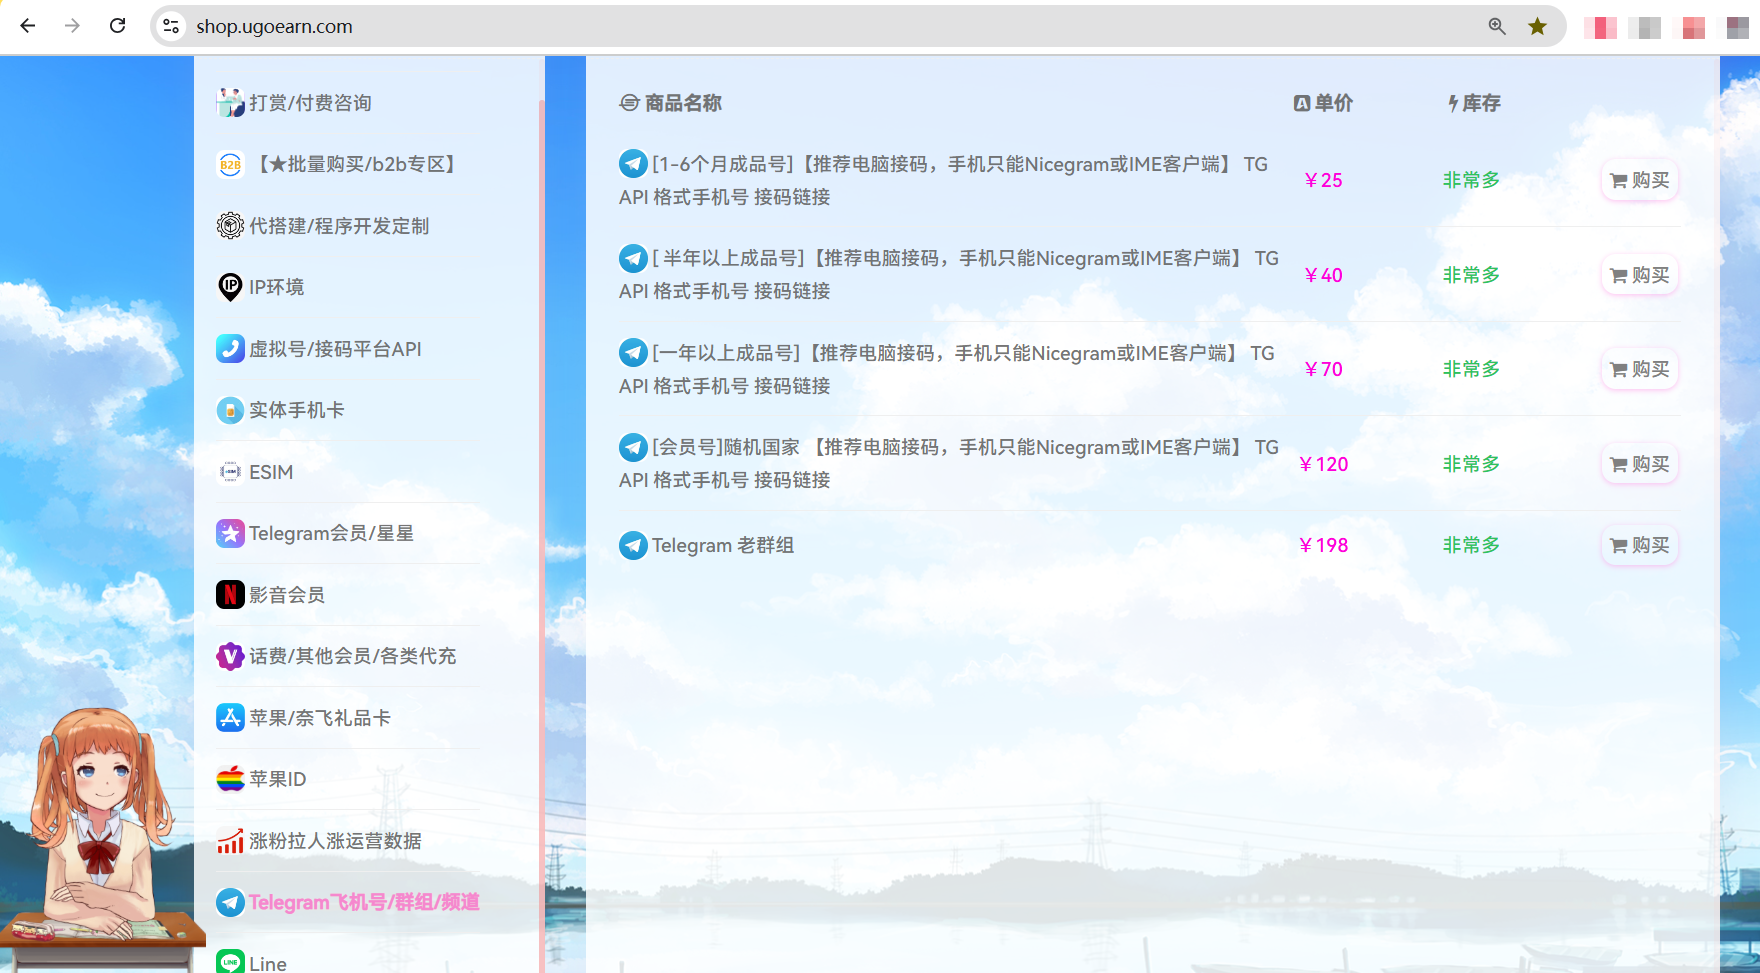Click the 单价 column header
The image size is (1760, 973).
tap(1323, 103)
